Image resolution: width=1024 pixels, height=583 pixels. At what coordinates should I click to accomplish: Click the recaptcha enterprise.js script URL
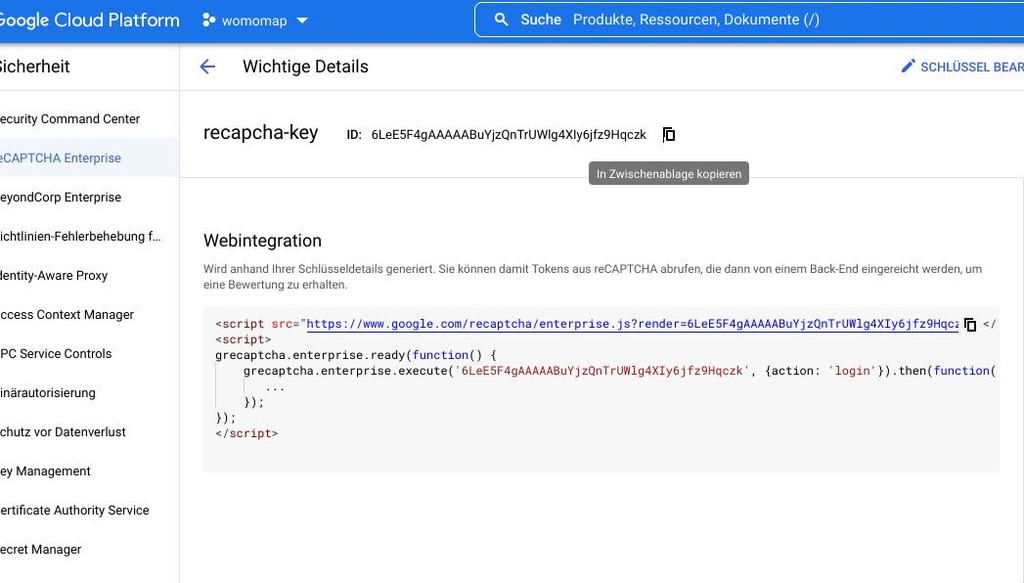pos(632,324)
